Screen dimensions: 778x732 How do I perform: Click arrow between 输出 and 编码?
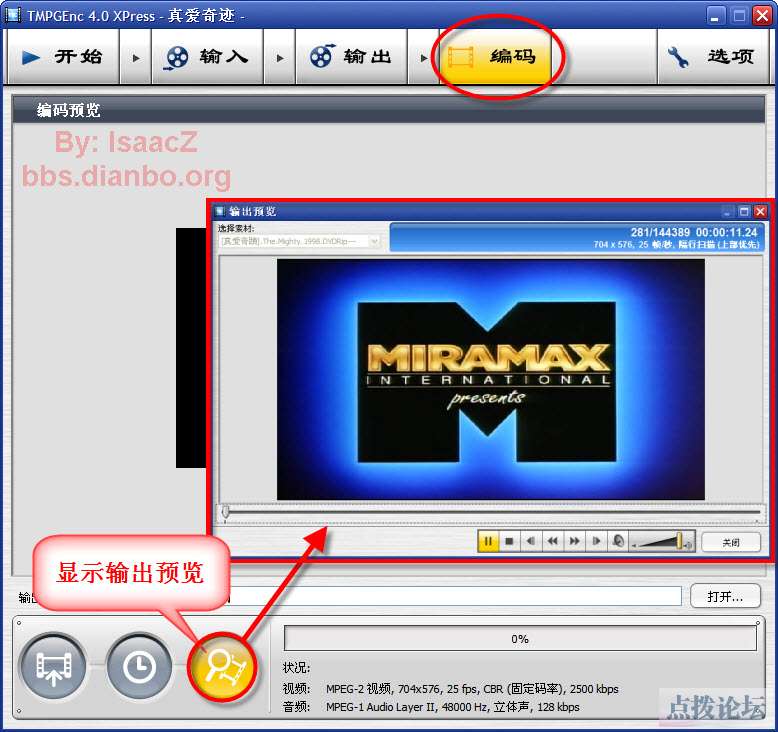(x=423, y=58)
